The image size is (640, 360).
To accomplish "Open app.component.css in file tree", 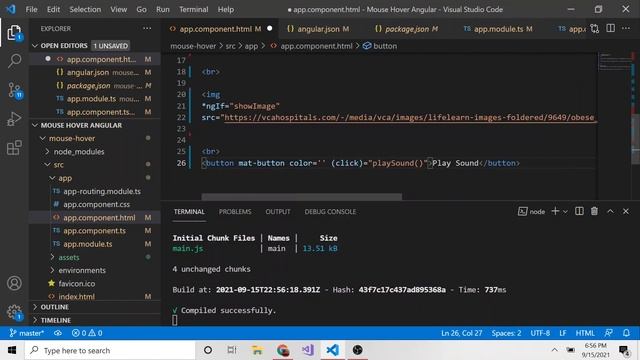I will tap(96, 204).
